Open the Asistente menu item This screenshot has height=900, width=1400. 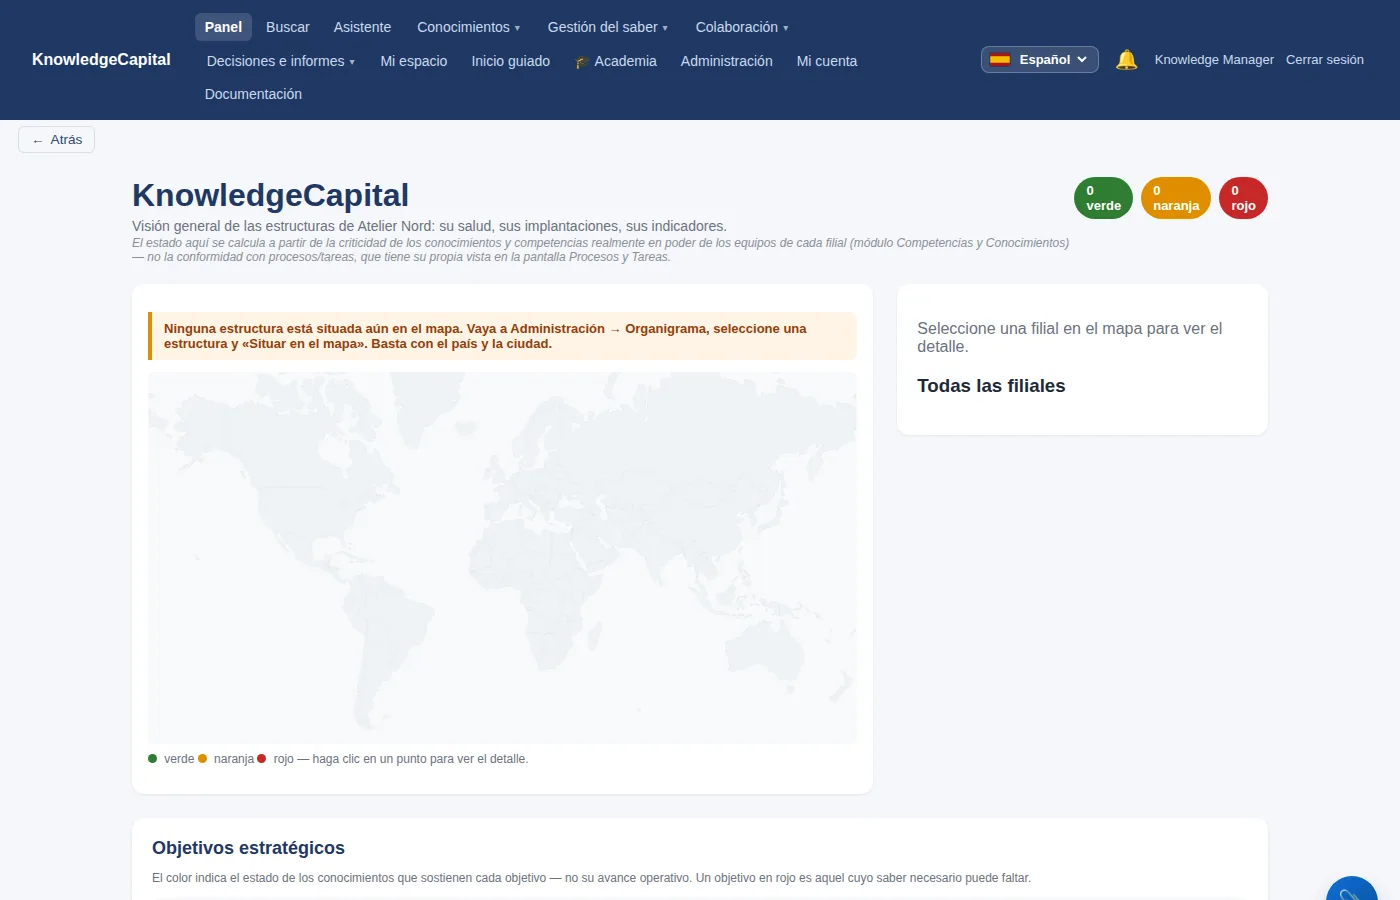click(362, 27)
